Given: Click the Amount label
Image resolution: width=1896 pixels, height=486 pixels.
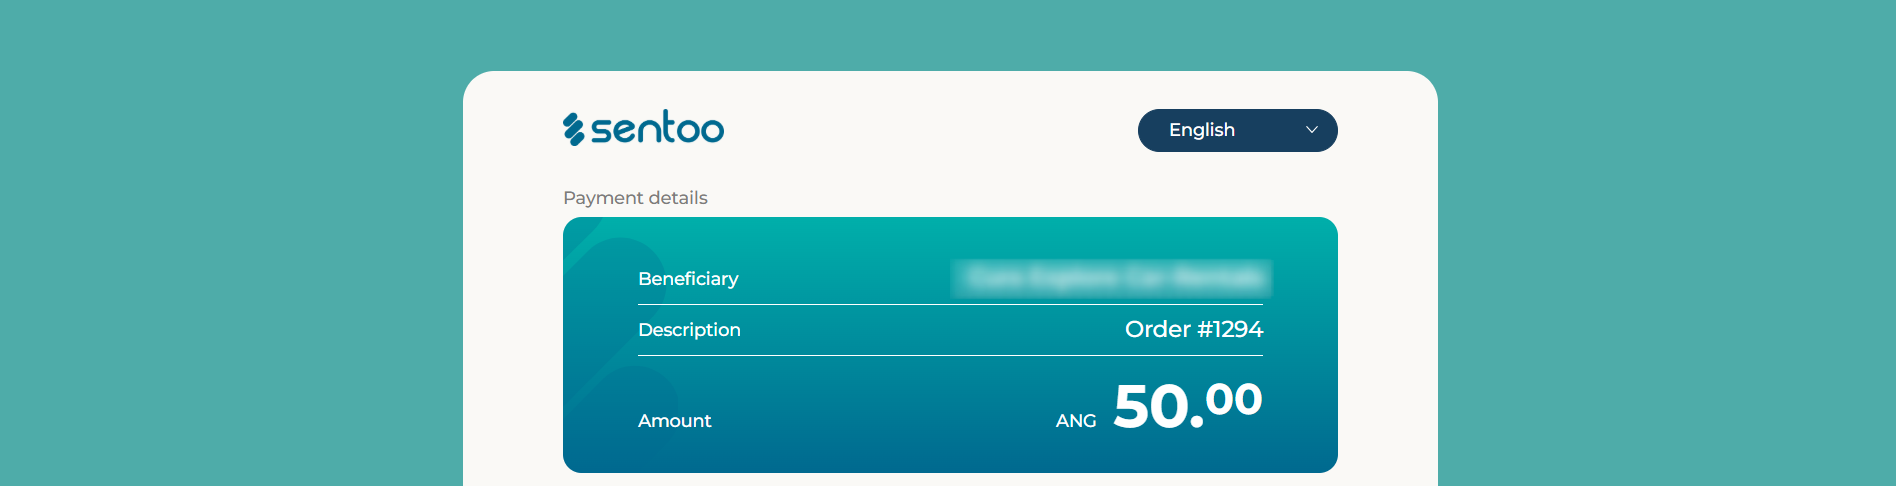Looking at the screenshot, I should [x=674, y=421].
